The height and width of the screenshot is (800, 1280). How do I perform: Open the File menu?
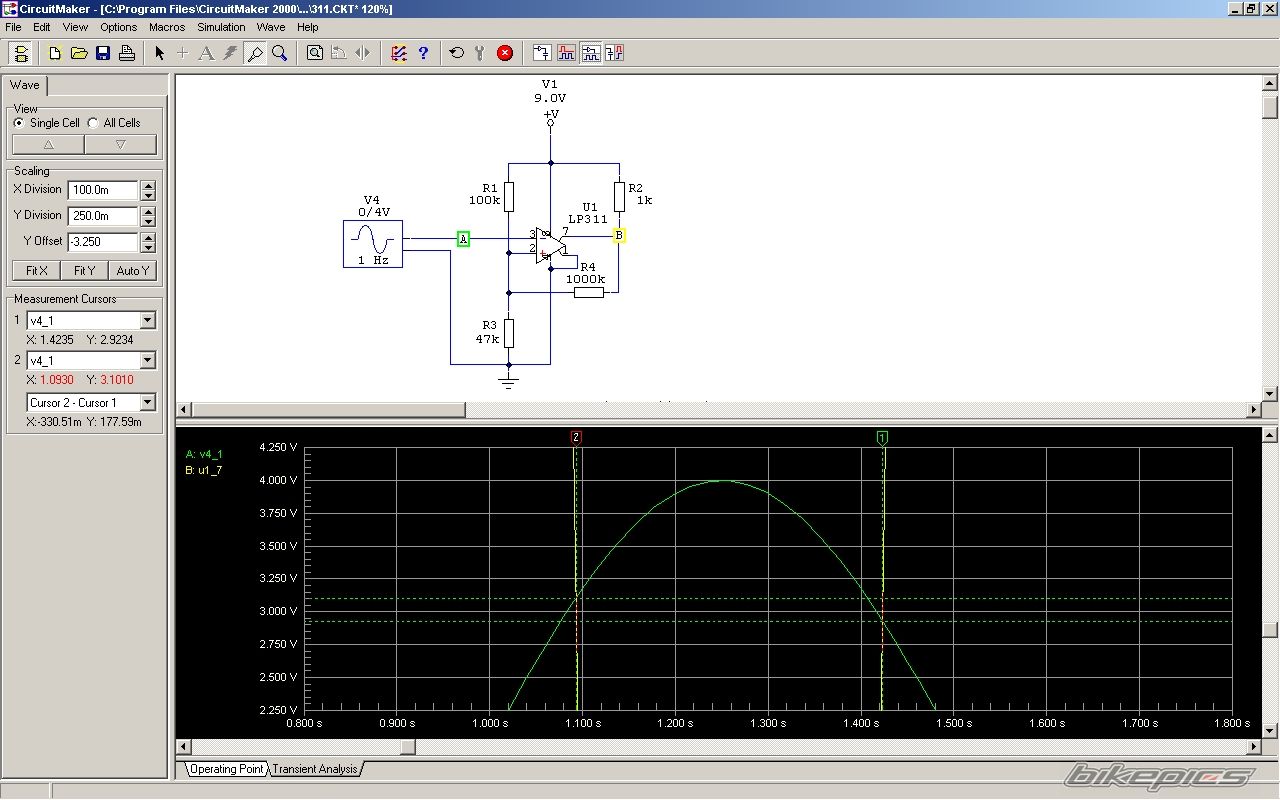pyautogui.click(x=13, y=27)
